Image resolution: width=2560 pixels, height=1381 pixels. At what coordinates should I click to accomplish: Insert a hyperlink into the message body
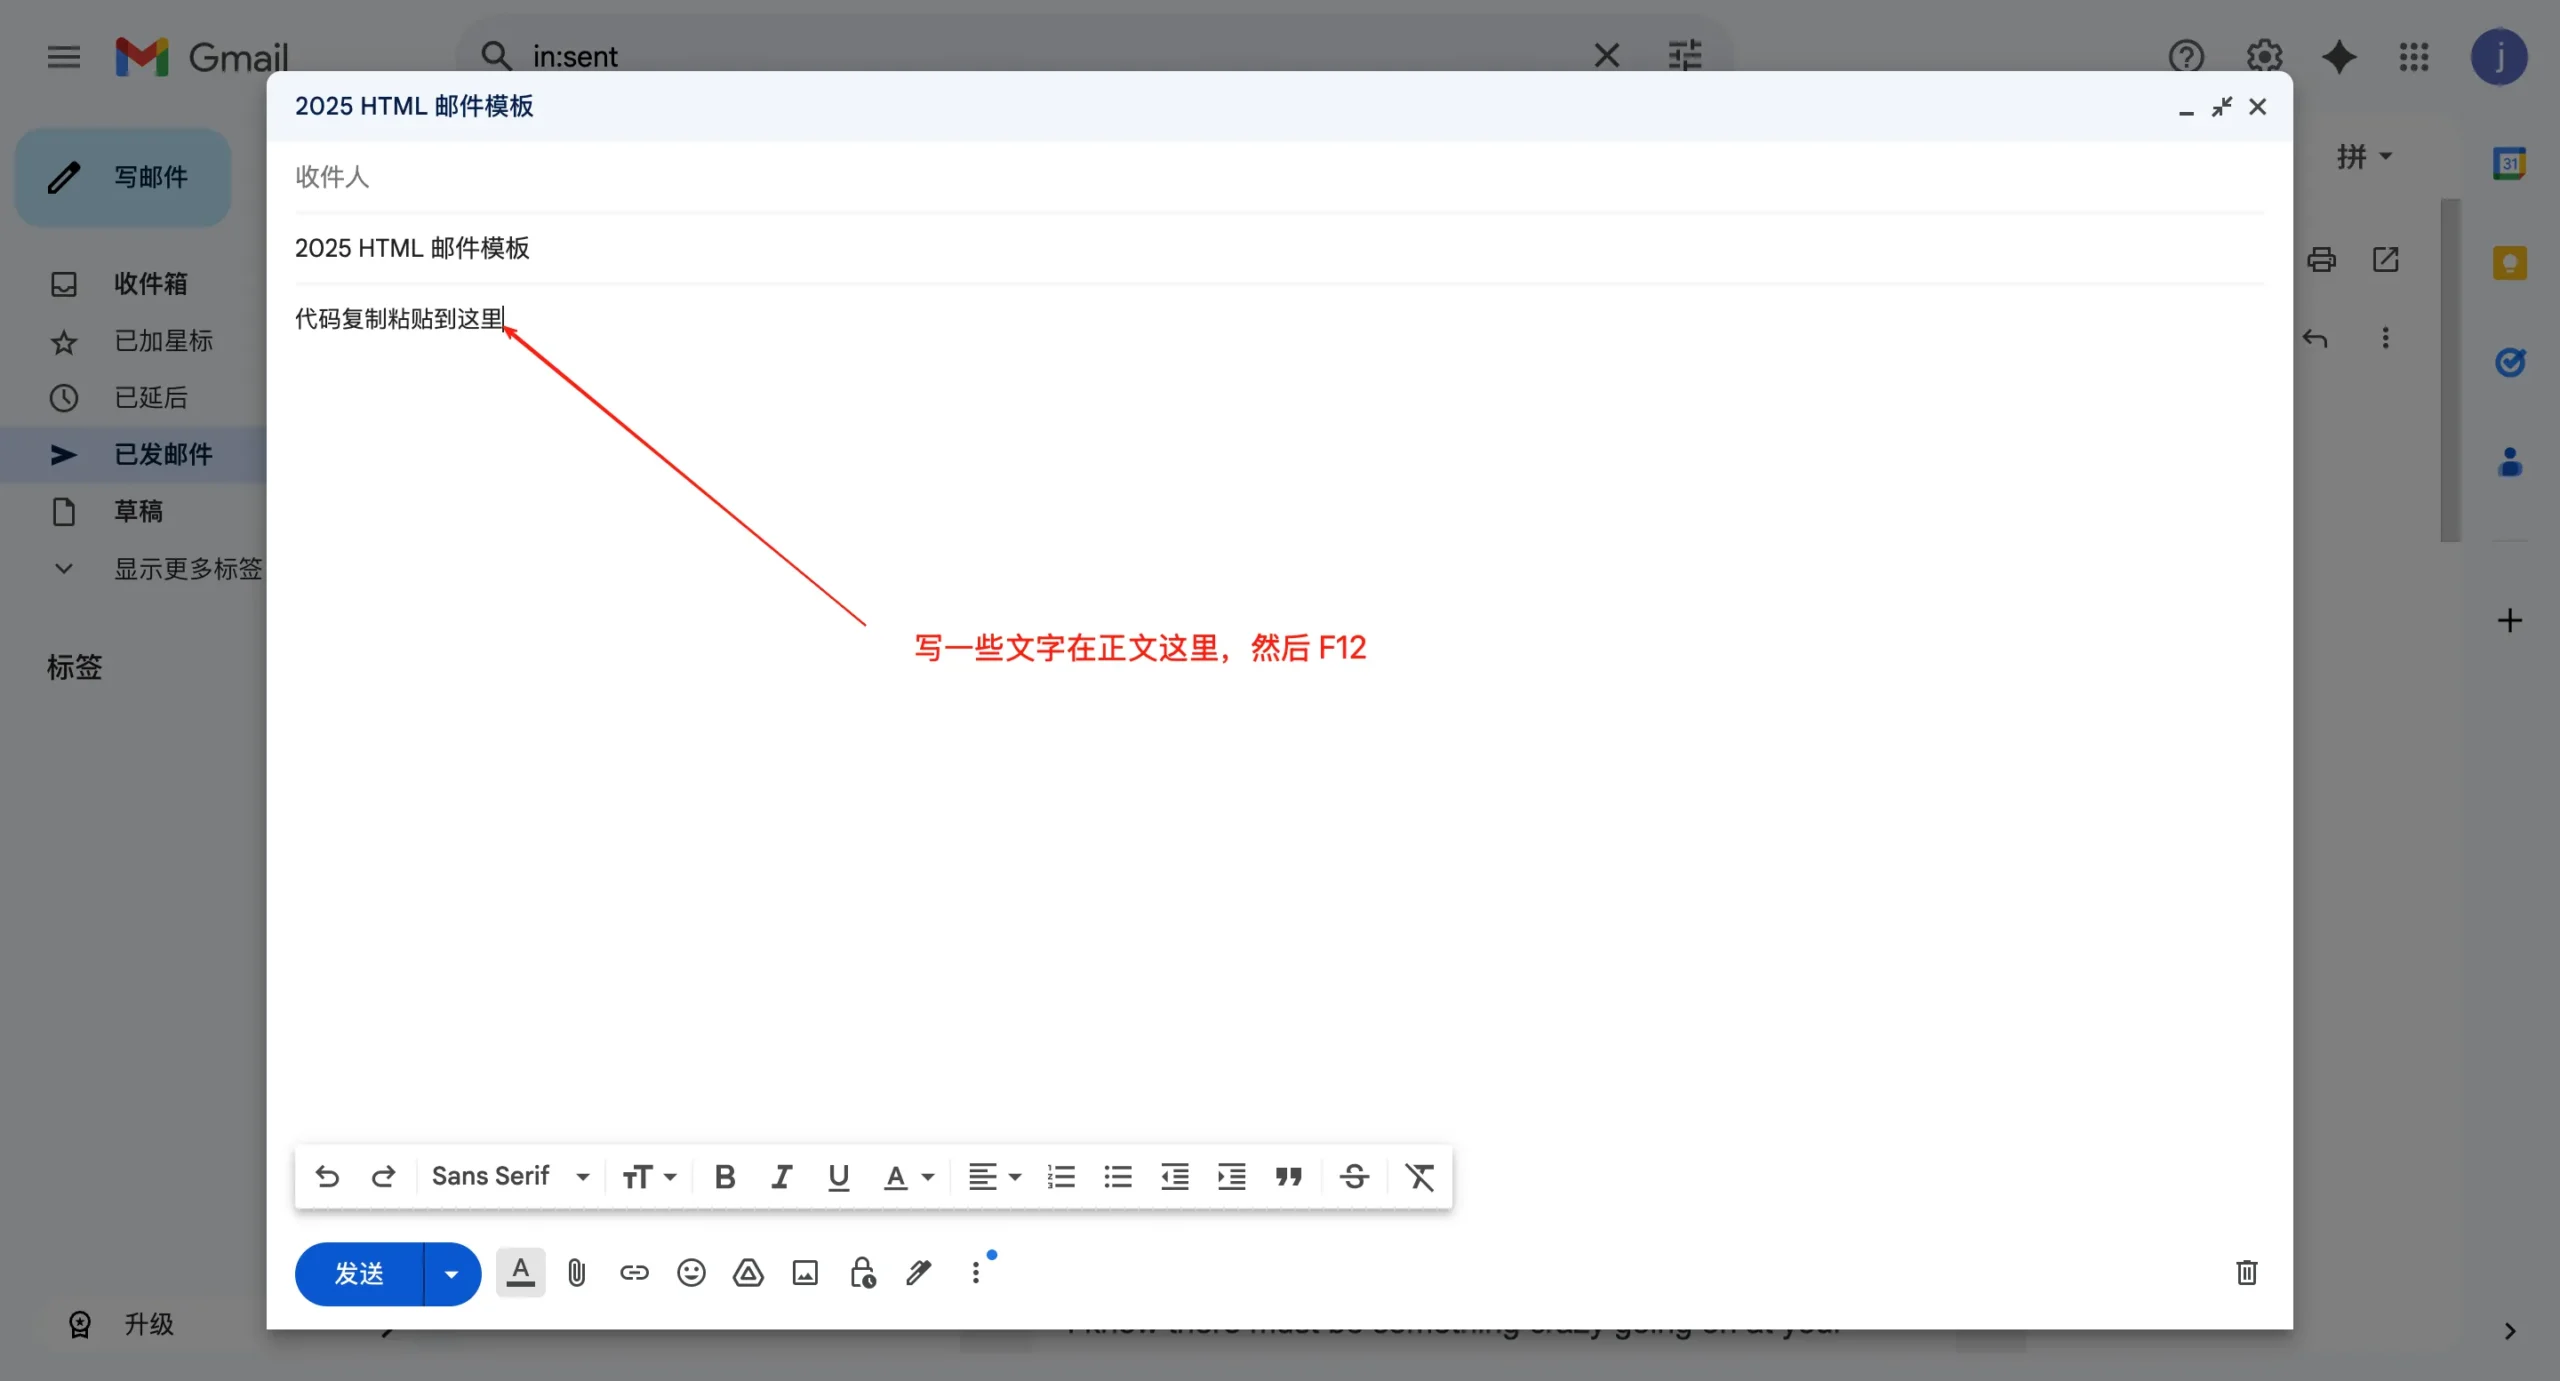pyautogui.click(x=634, y=1272)
